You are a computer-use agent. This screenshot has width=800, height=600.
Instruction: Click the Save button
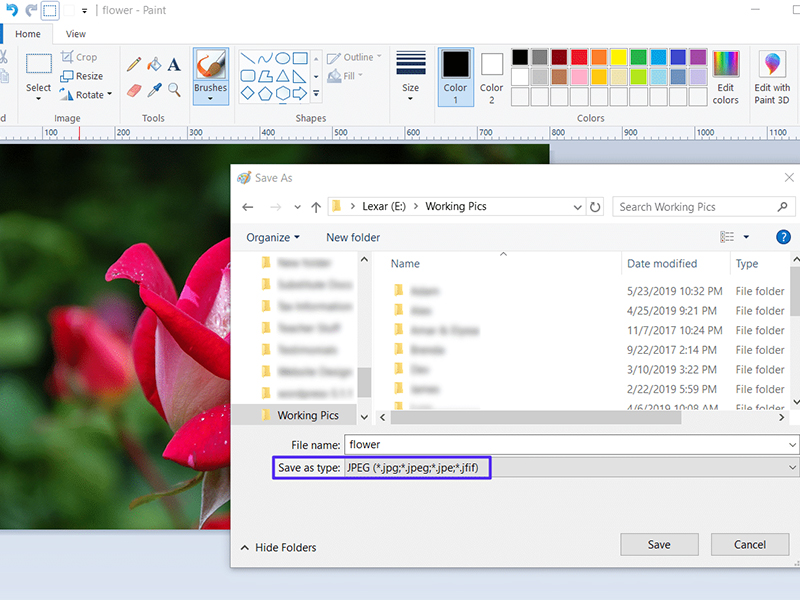(x=659, y=544)
